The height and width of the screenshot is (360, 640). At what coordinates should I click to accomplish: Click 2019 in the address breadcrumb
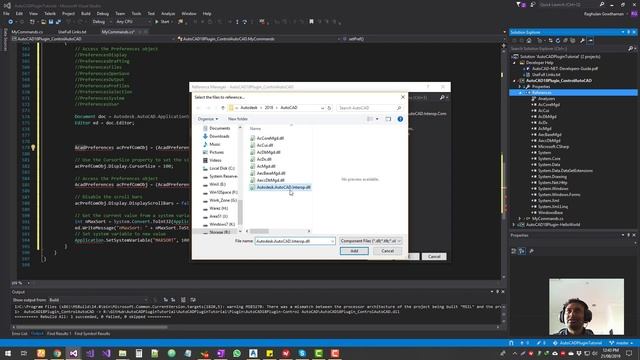[269, 108]
